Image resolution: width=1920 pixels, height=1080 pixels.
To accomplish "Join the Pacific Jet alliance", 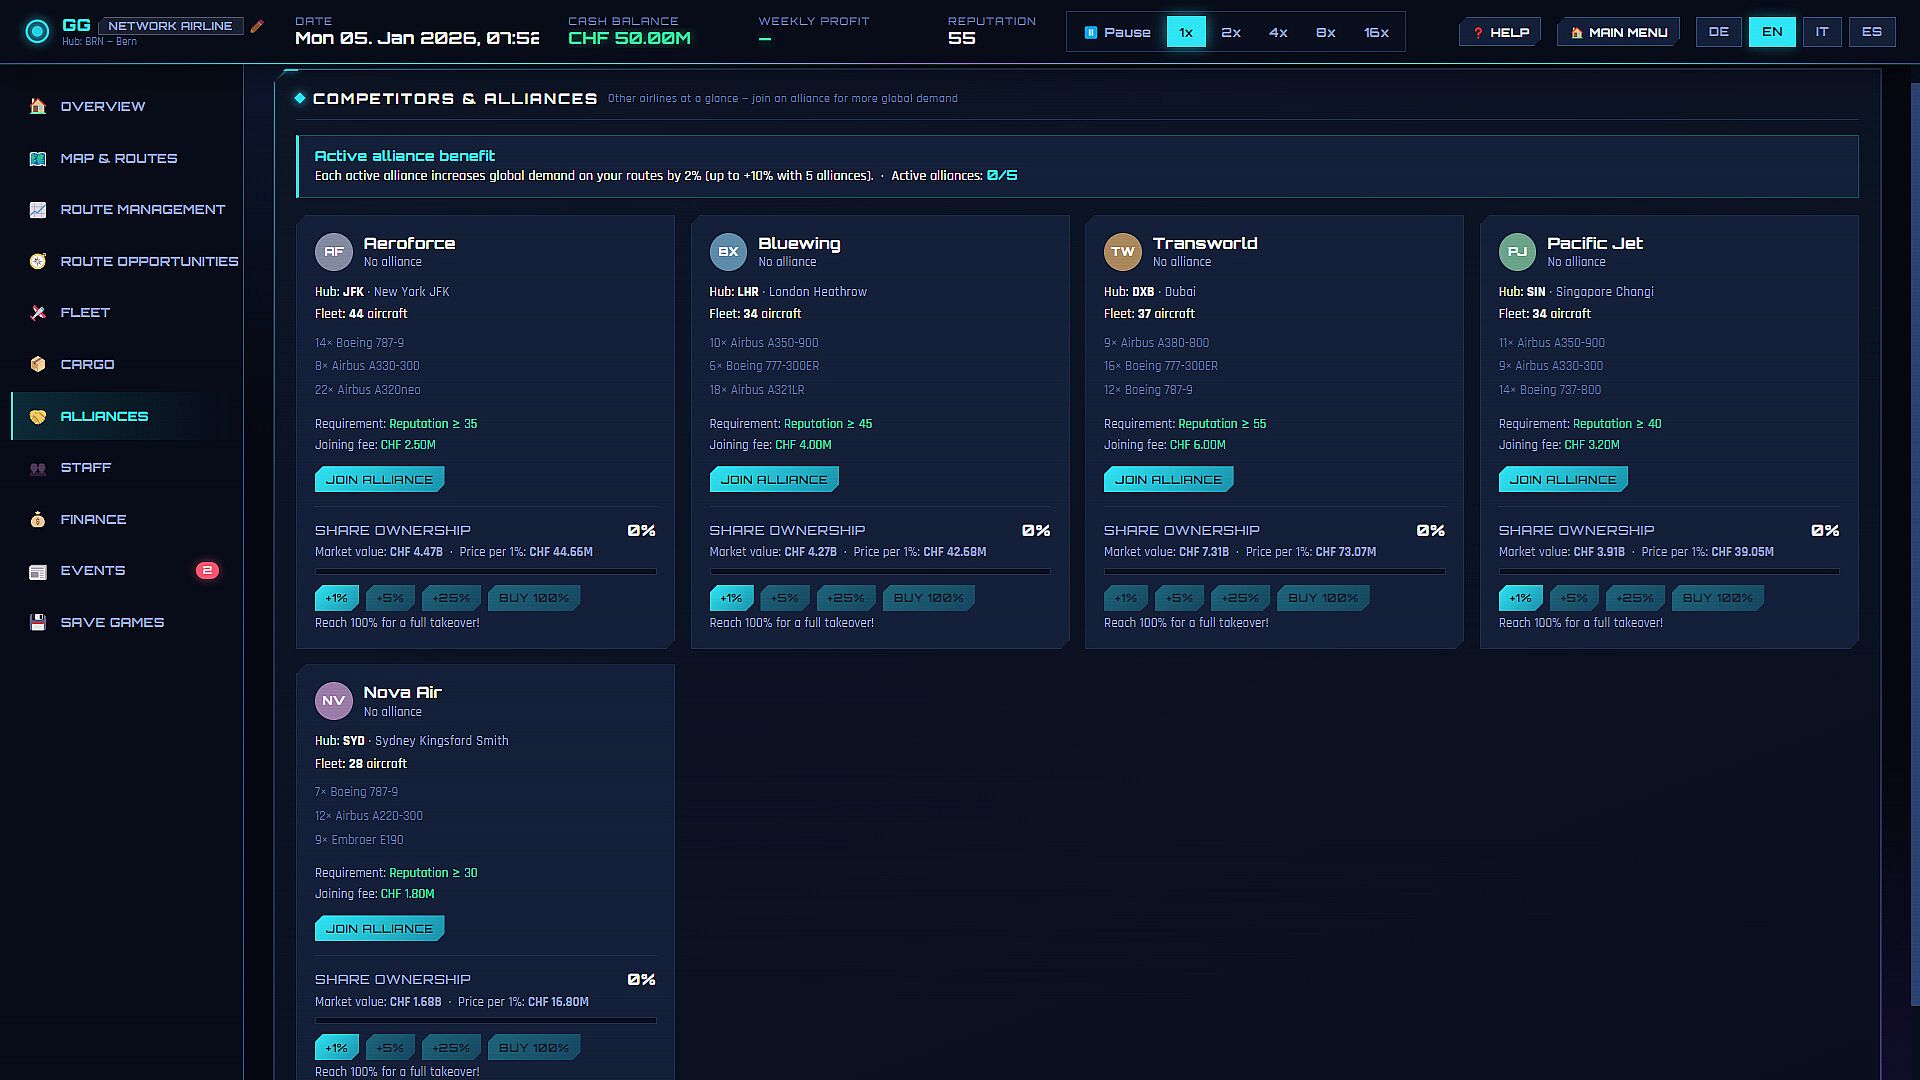I will (x=1563, y=479).
